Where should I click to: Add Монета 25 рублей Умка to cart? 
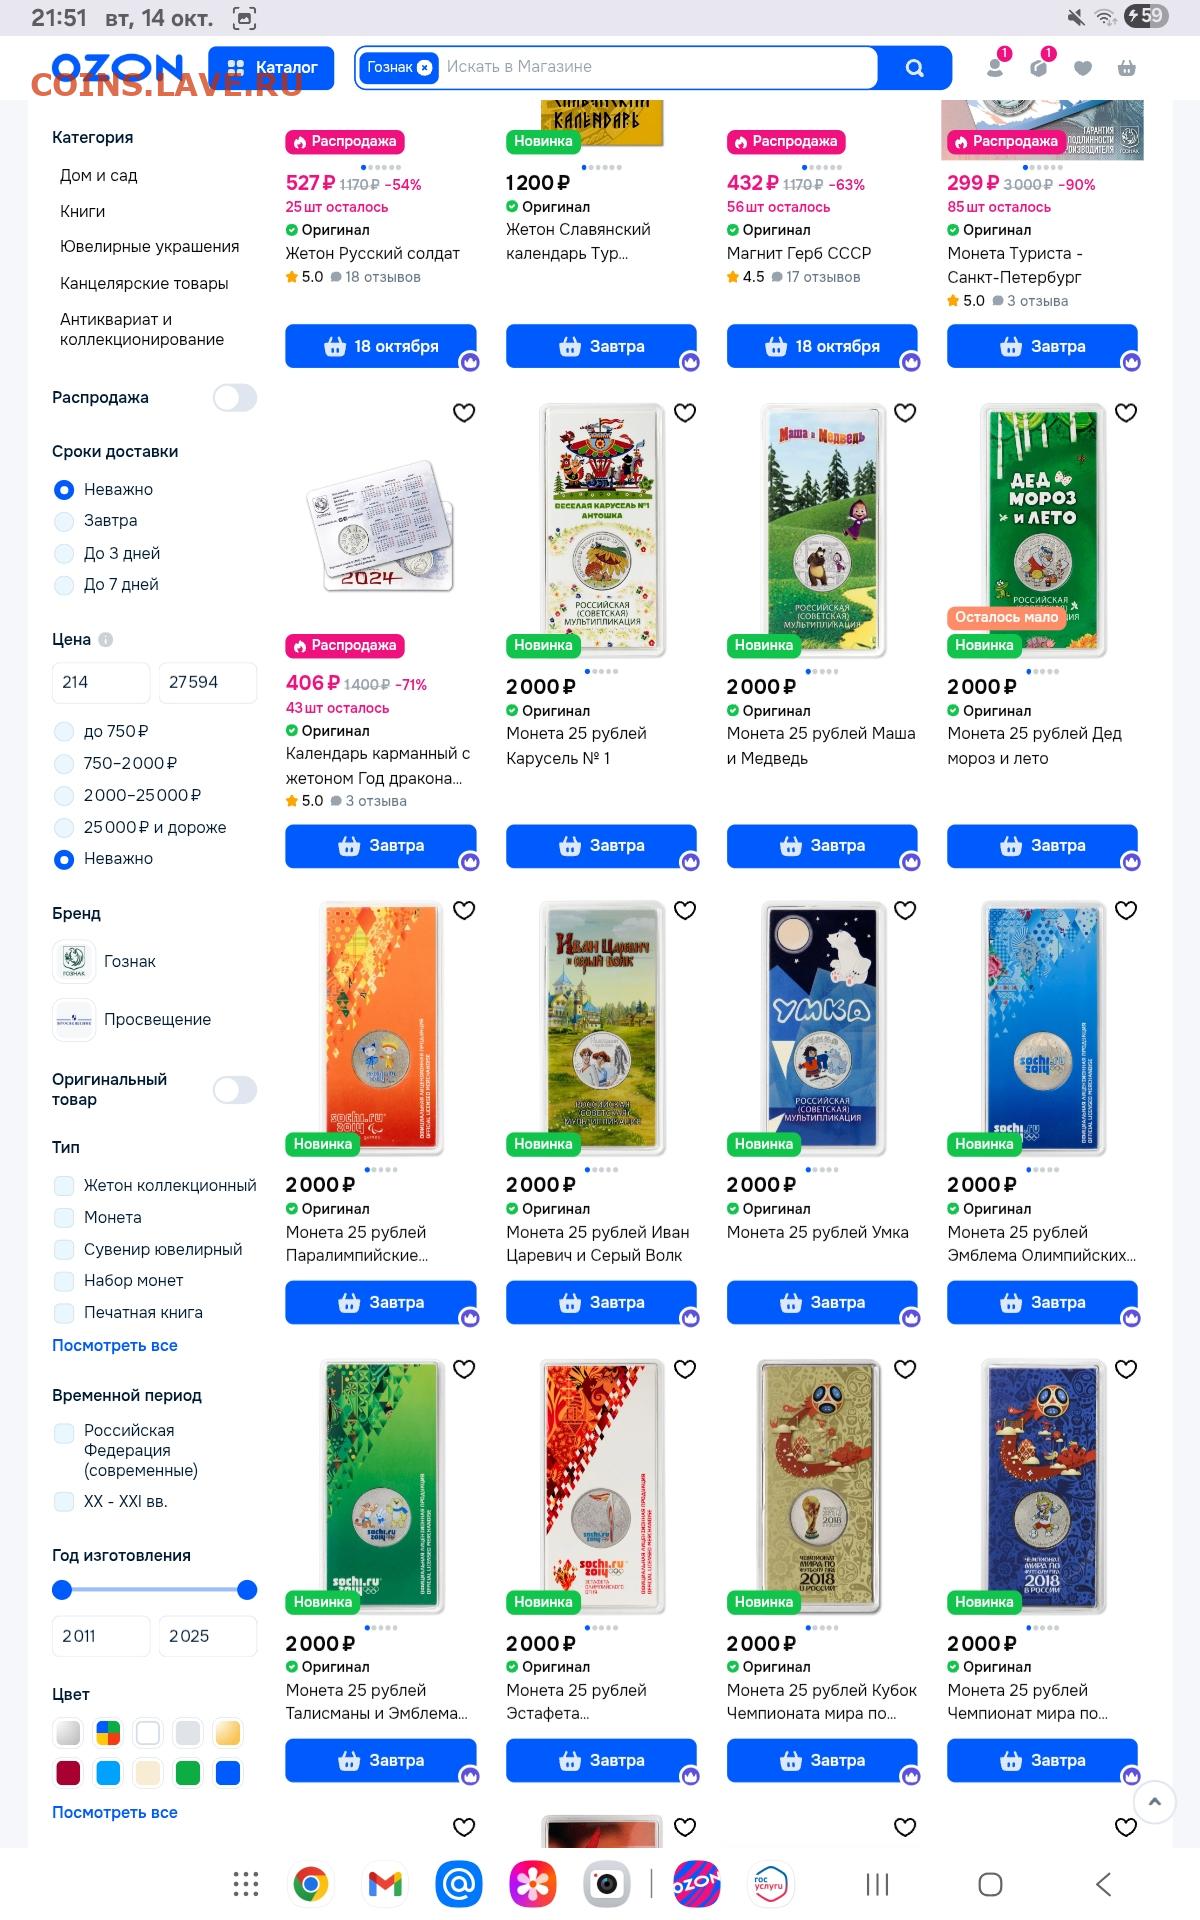pyautogui.click(x=822, y=1302)
